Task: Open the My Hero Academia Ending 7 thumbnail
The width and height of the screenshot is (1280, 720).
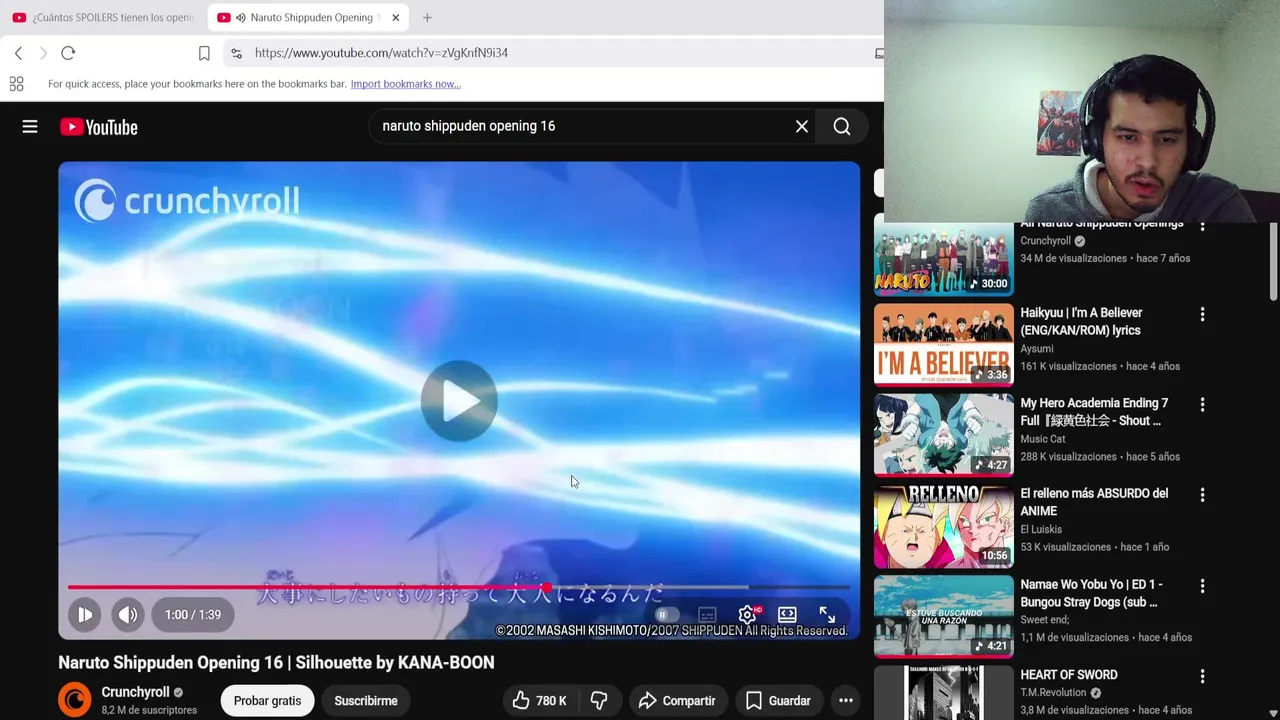Action: point(943,435)
